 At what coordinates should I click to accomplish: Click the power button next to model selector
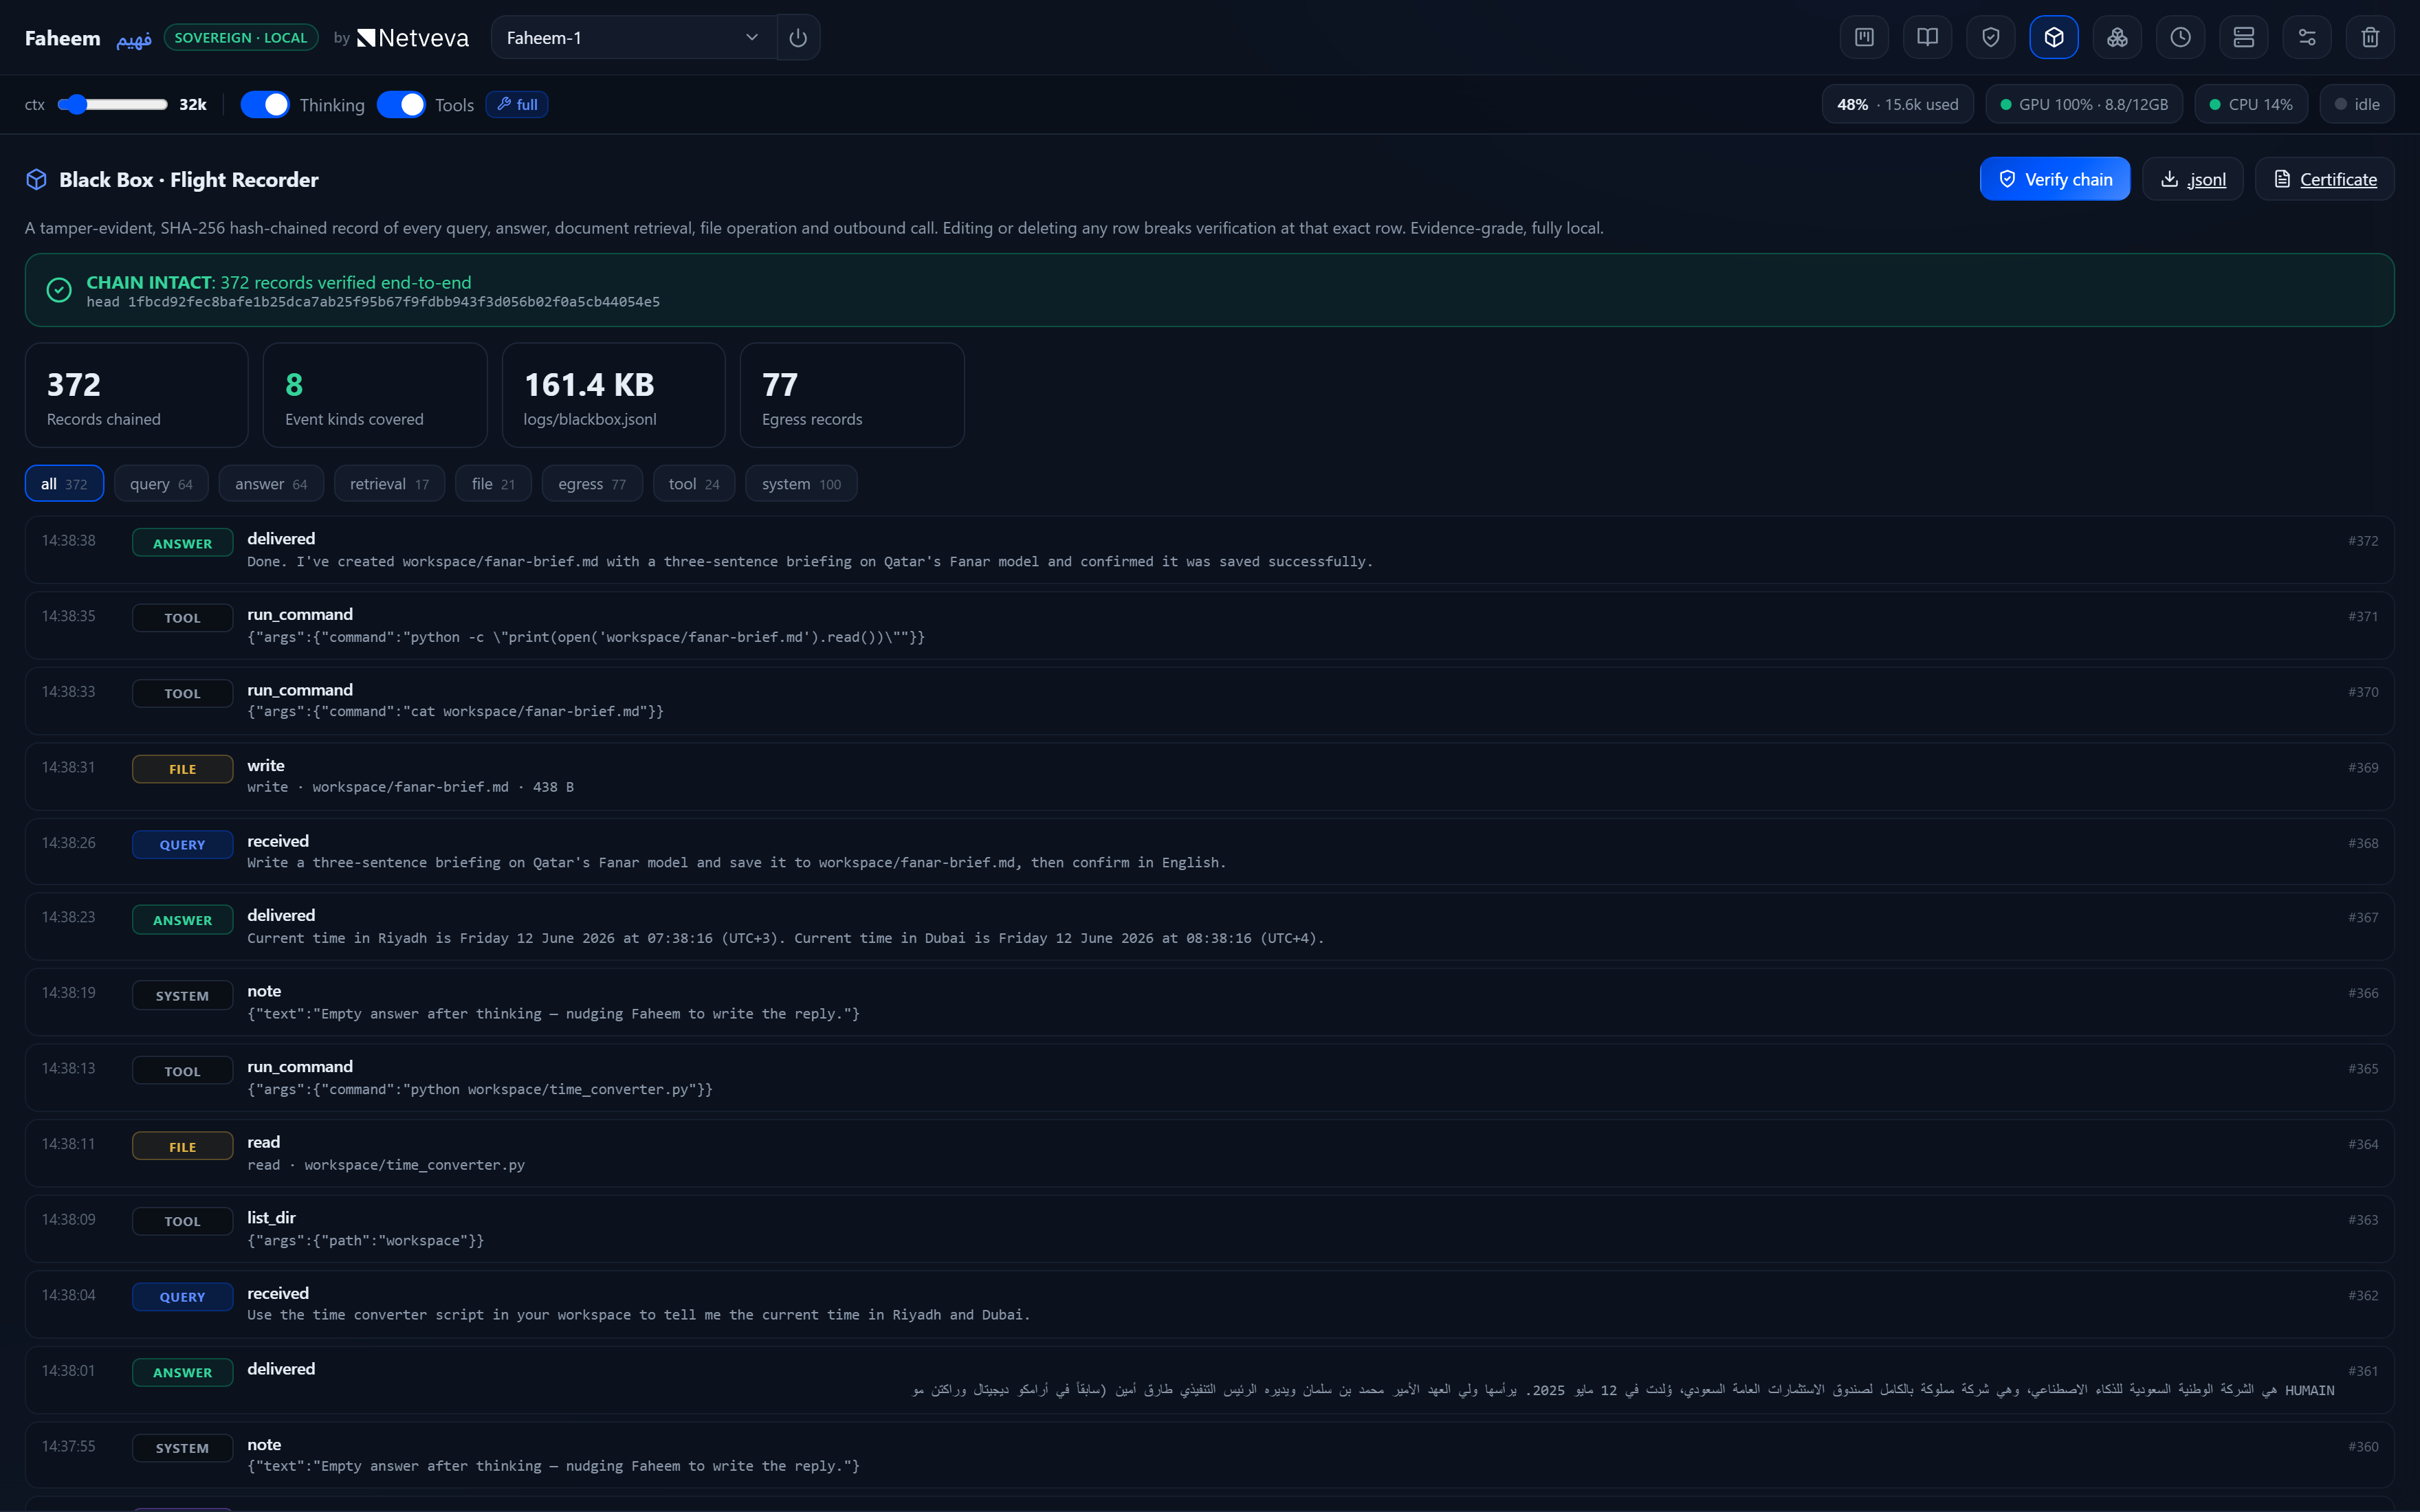coord(798,37)
